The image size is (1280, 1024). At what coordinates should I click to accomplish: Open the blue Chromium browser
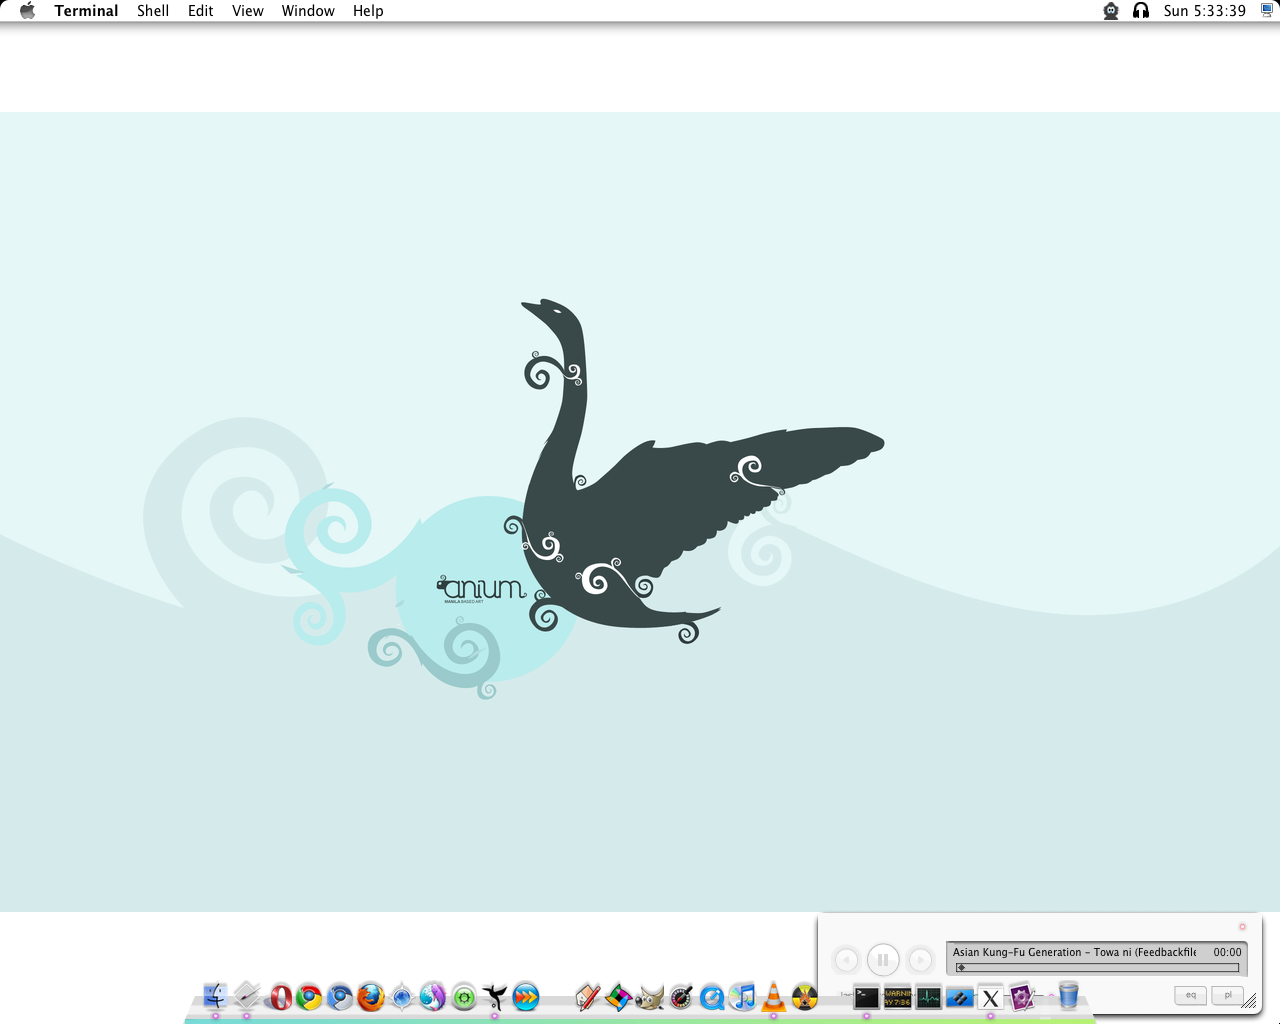(x=340, y=997)
